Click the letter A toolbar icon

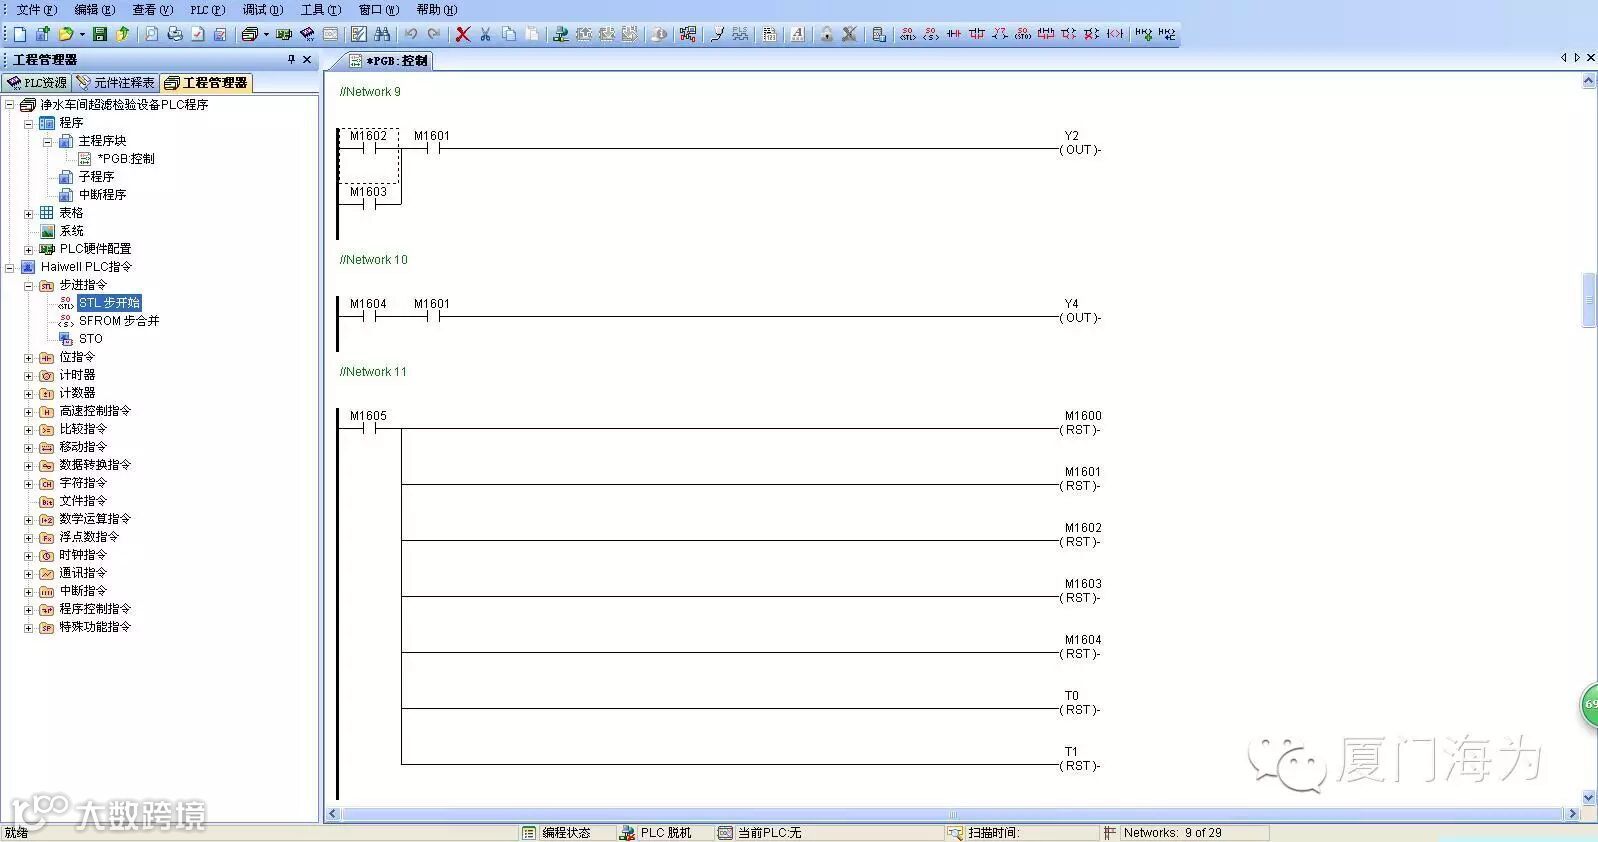click(x=797, y=34)
